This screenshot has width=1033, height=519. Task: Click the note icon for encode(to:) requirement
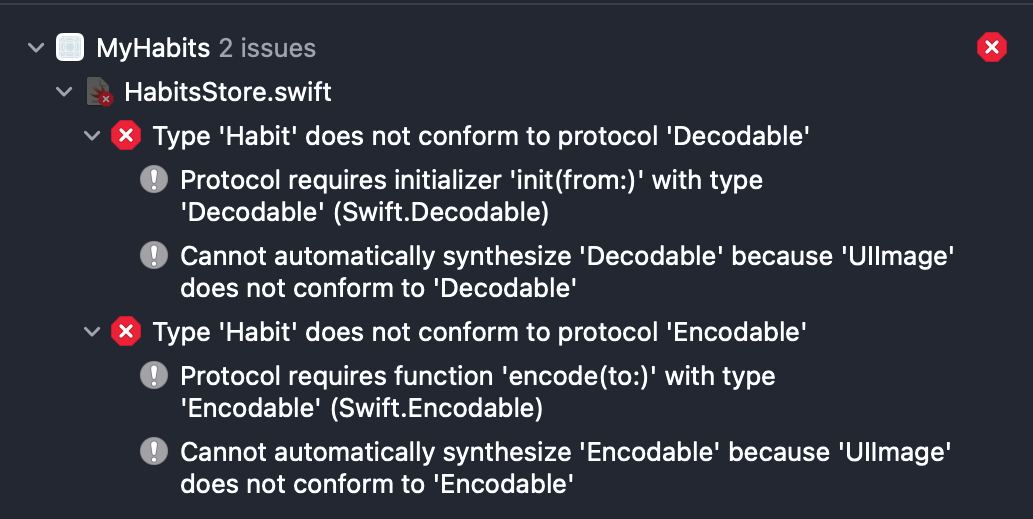(154, 375)
